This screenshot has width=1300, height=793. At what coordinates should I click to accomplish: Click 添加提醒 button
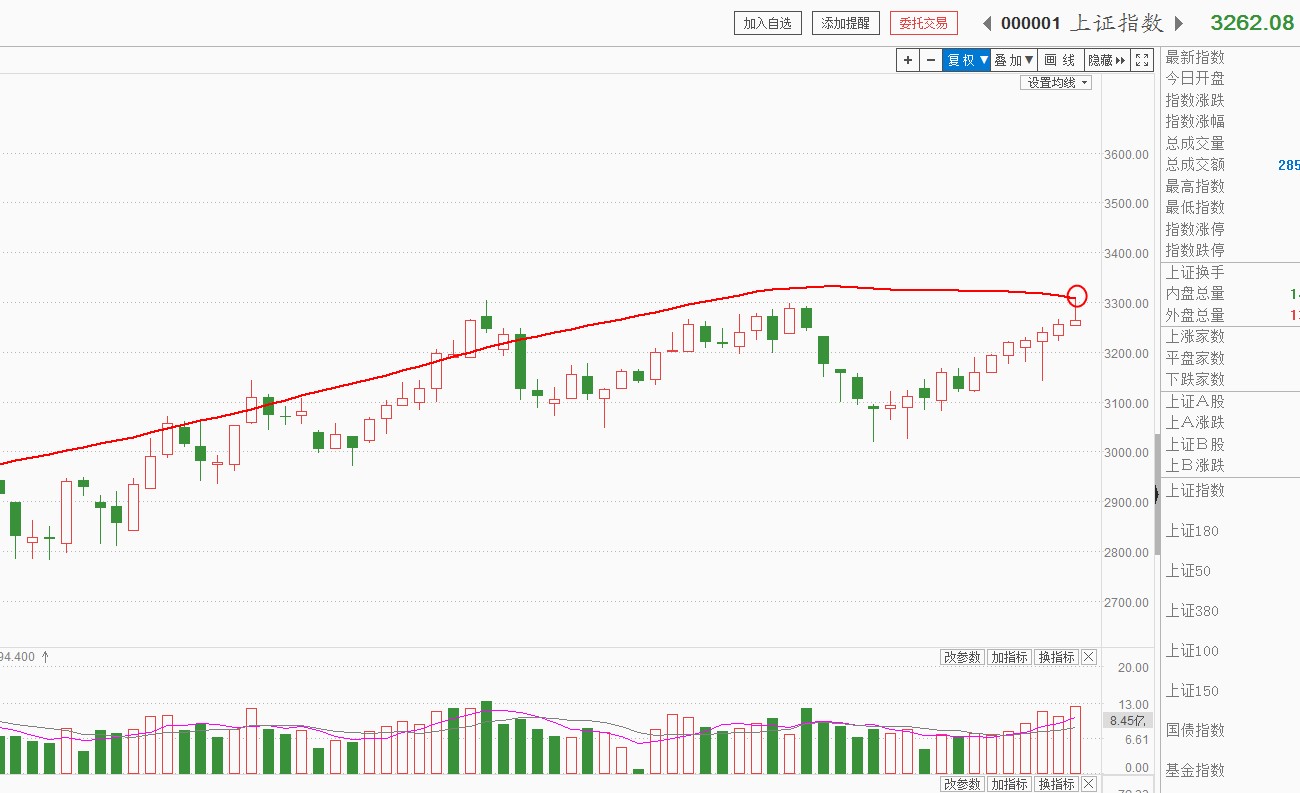(846, 23)
